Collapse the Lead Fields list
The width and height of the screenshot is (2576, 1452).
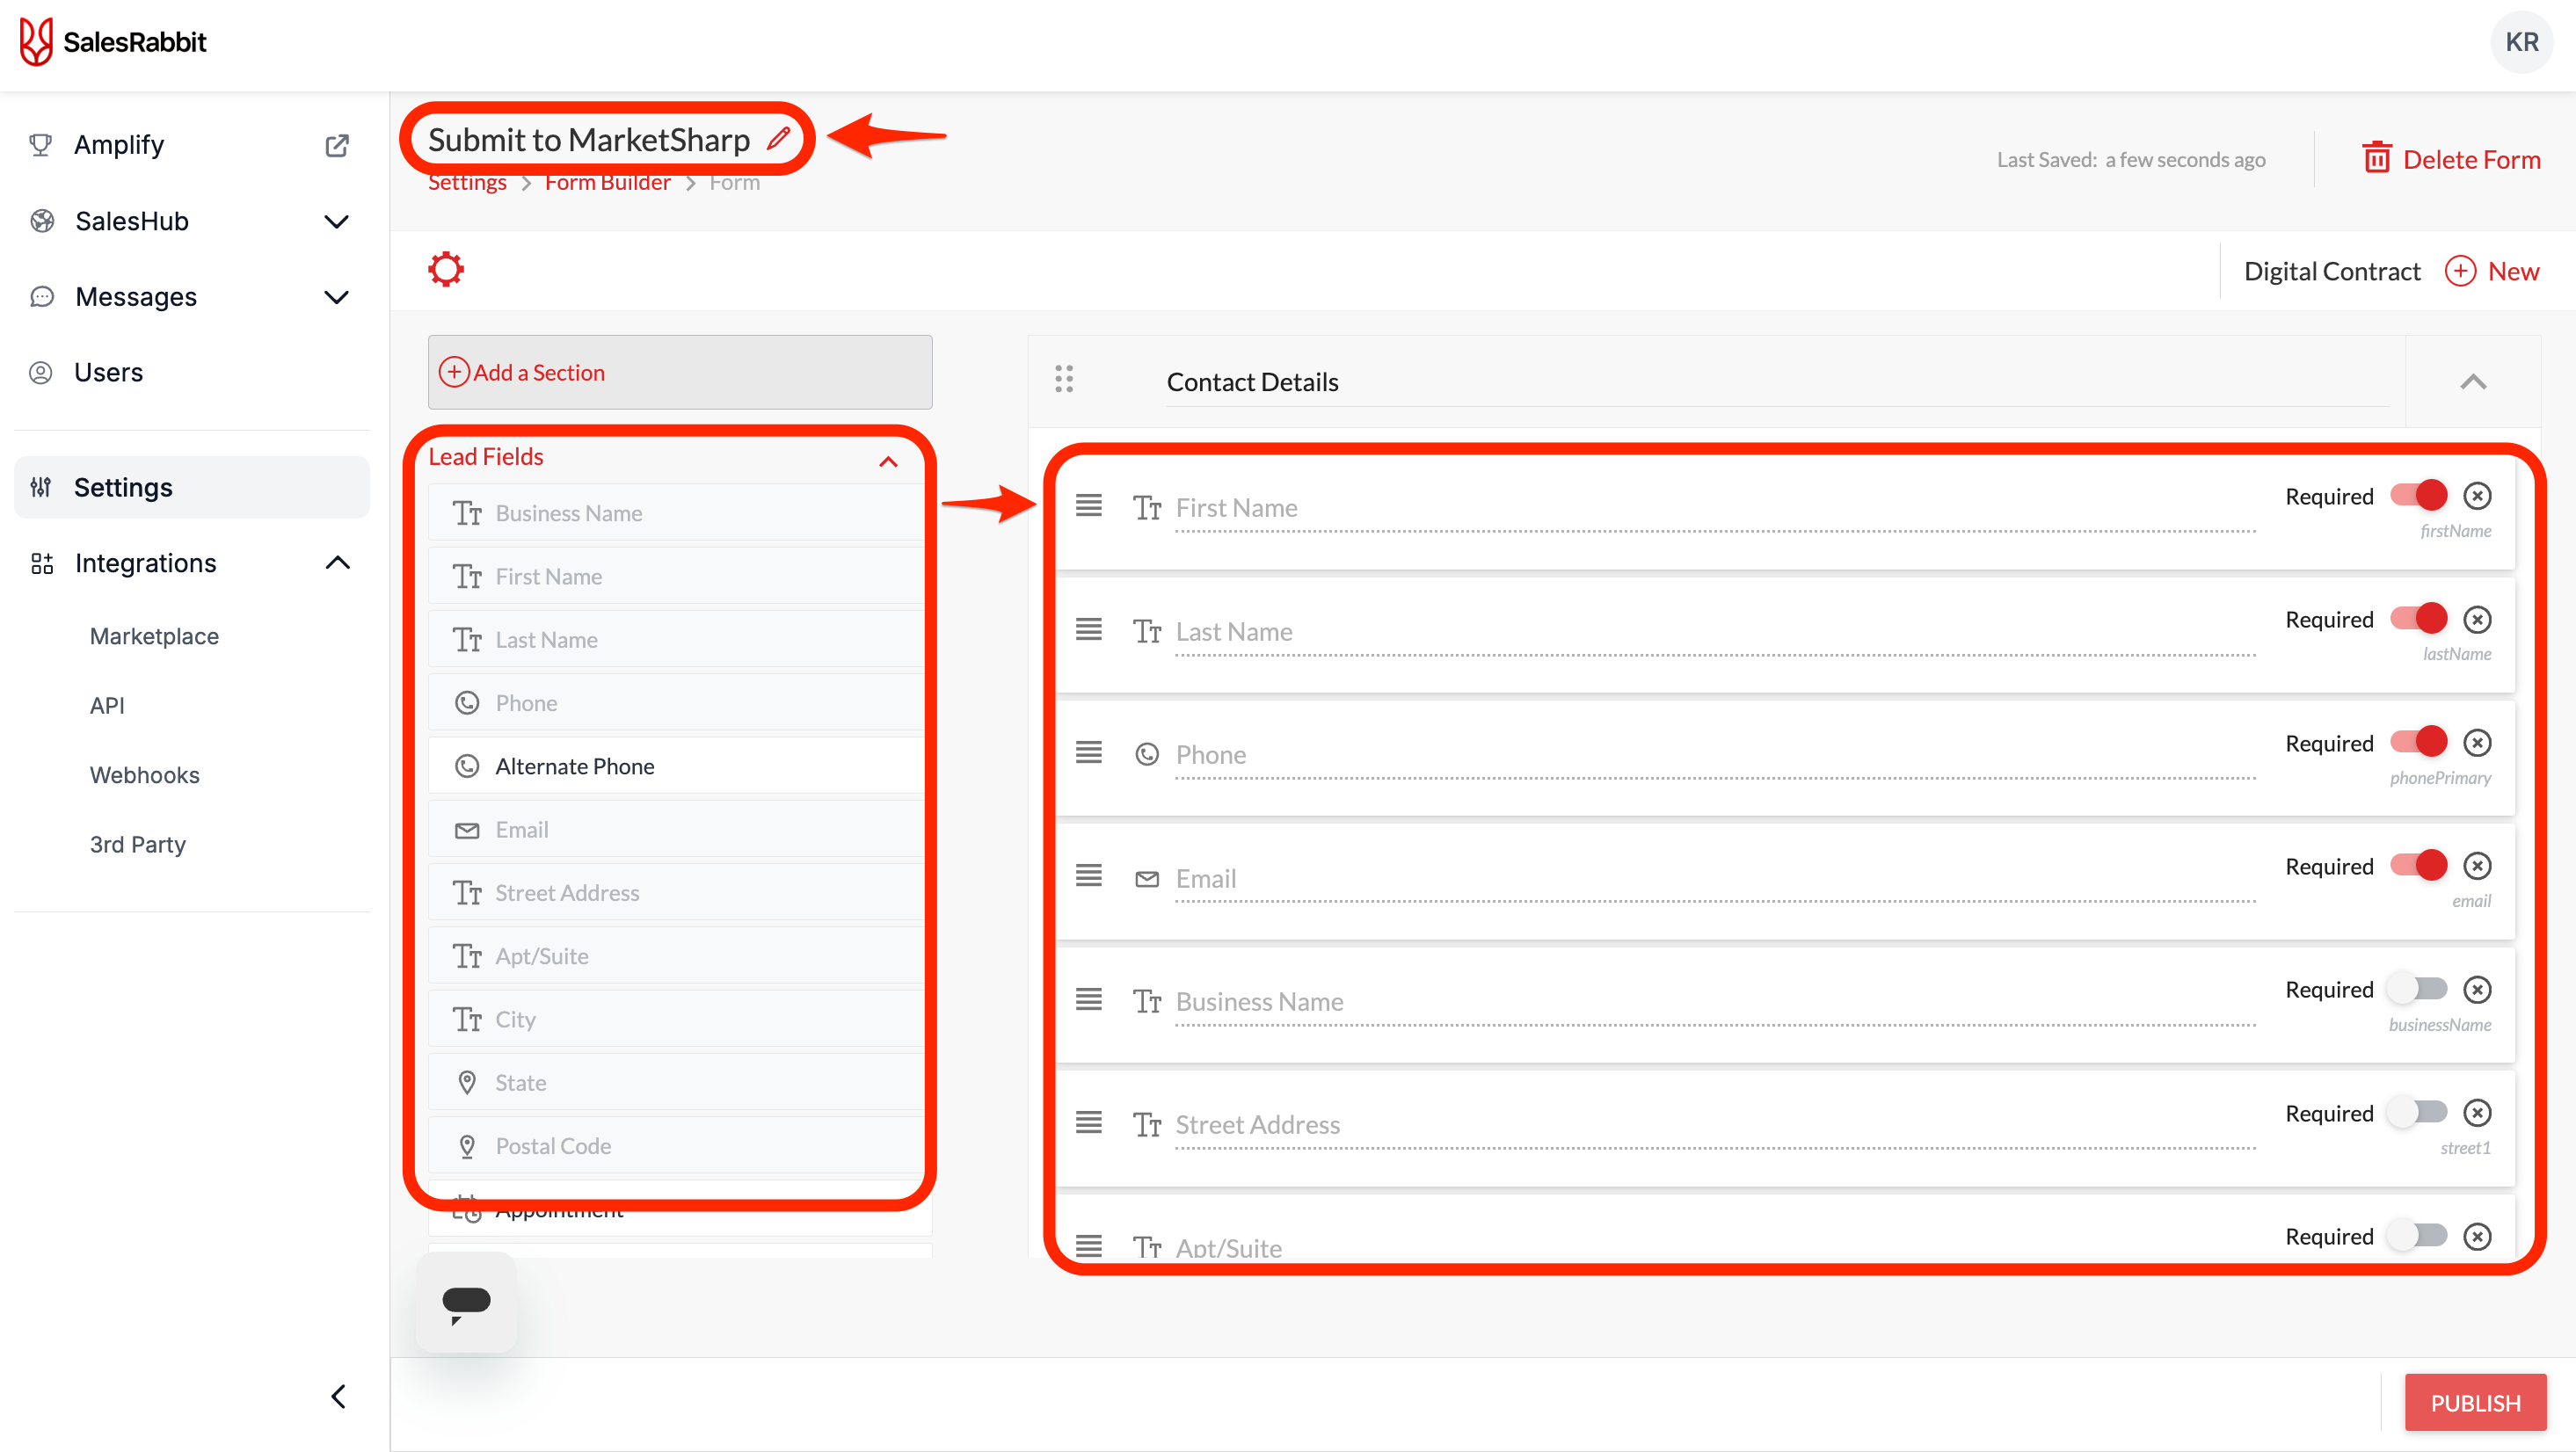tap(888, 461)
